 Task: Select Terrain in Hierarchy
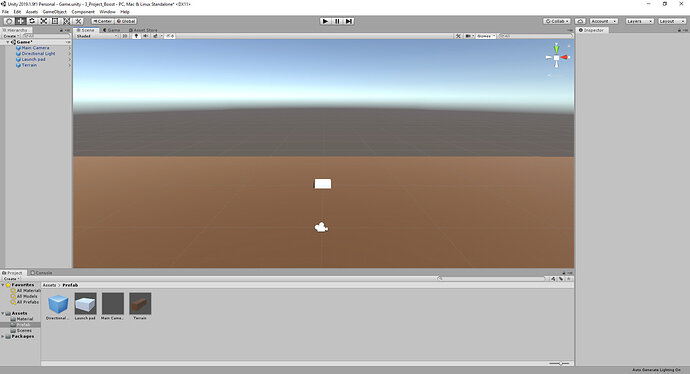click(x=29, y=65)
